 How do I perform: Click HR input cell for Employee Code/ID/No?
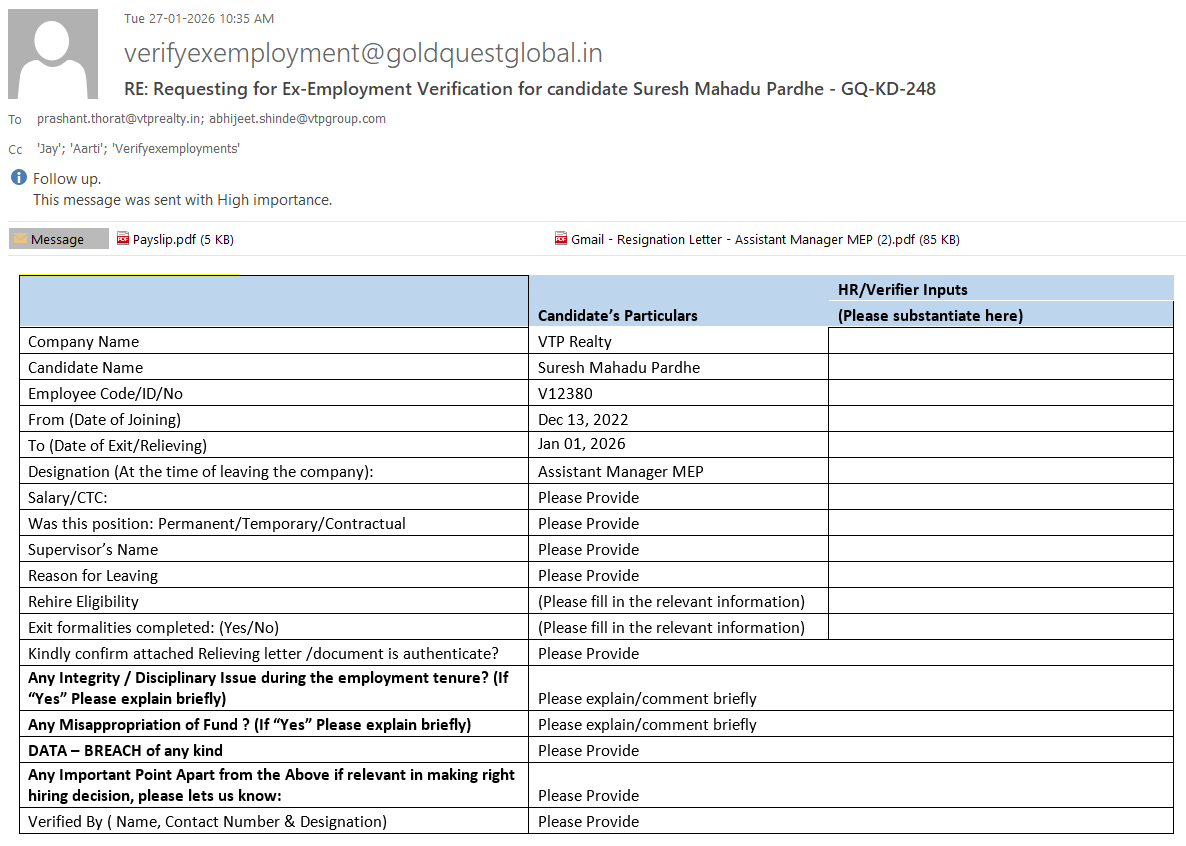pyautogui.click(x=1000, y=393)
